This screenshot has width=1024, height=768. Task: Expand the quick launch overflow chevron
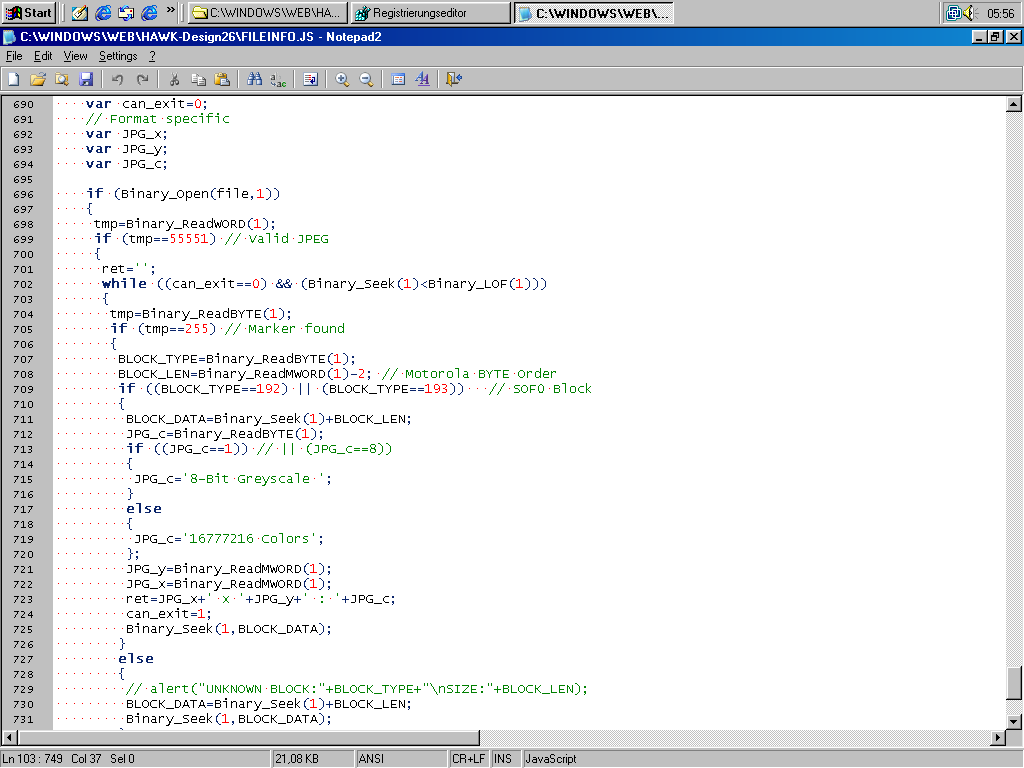[x=170, y=10]
